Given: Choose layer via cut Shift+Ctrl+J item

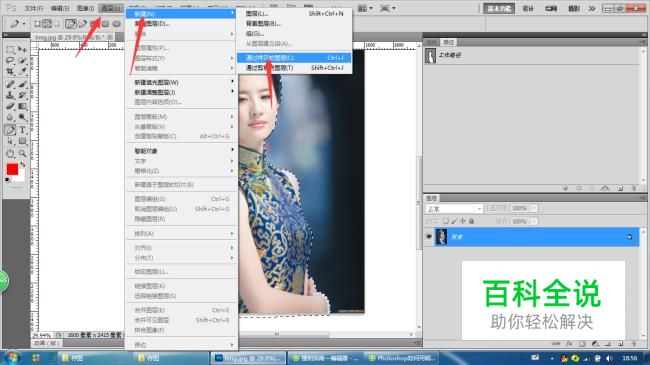Looking at the screenshot, I should (x=294, y=68).
